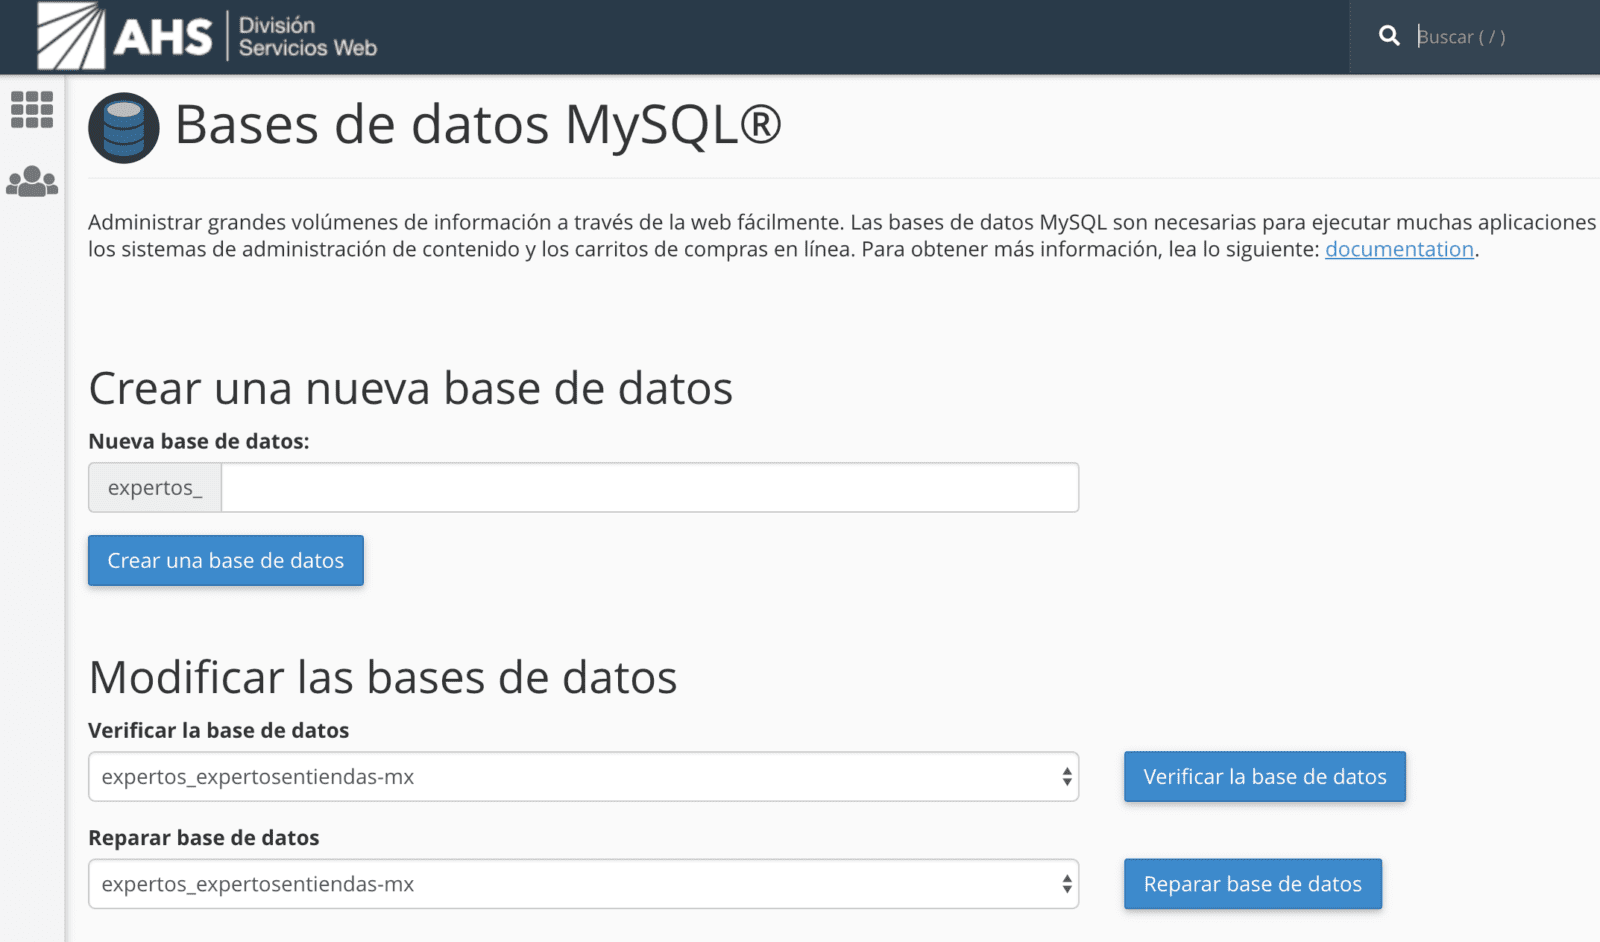This screenshot has height=942, width=1600.
Task: Open the documentation link
Action: pos(1399,249)
